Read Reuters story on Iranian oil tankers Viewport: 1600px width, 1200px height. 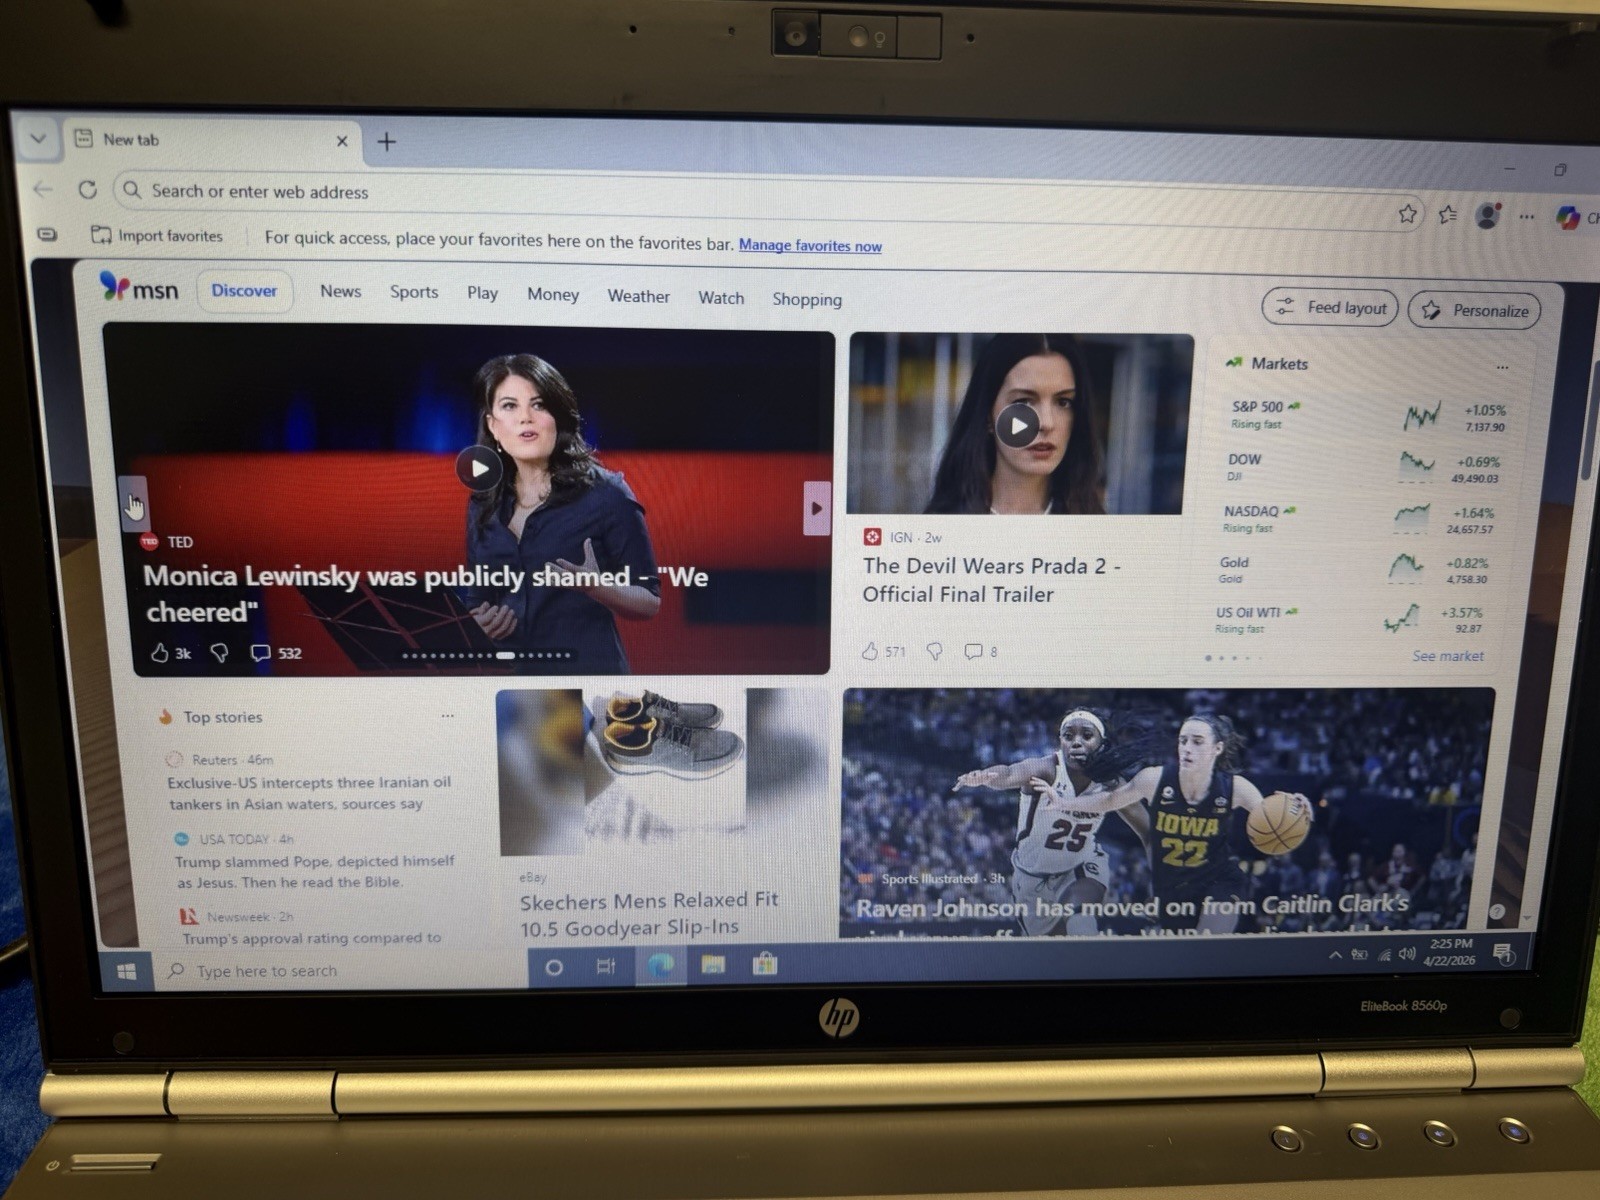pyautogui.click(x=309, y=793)
